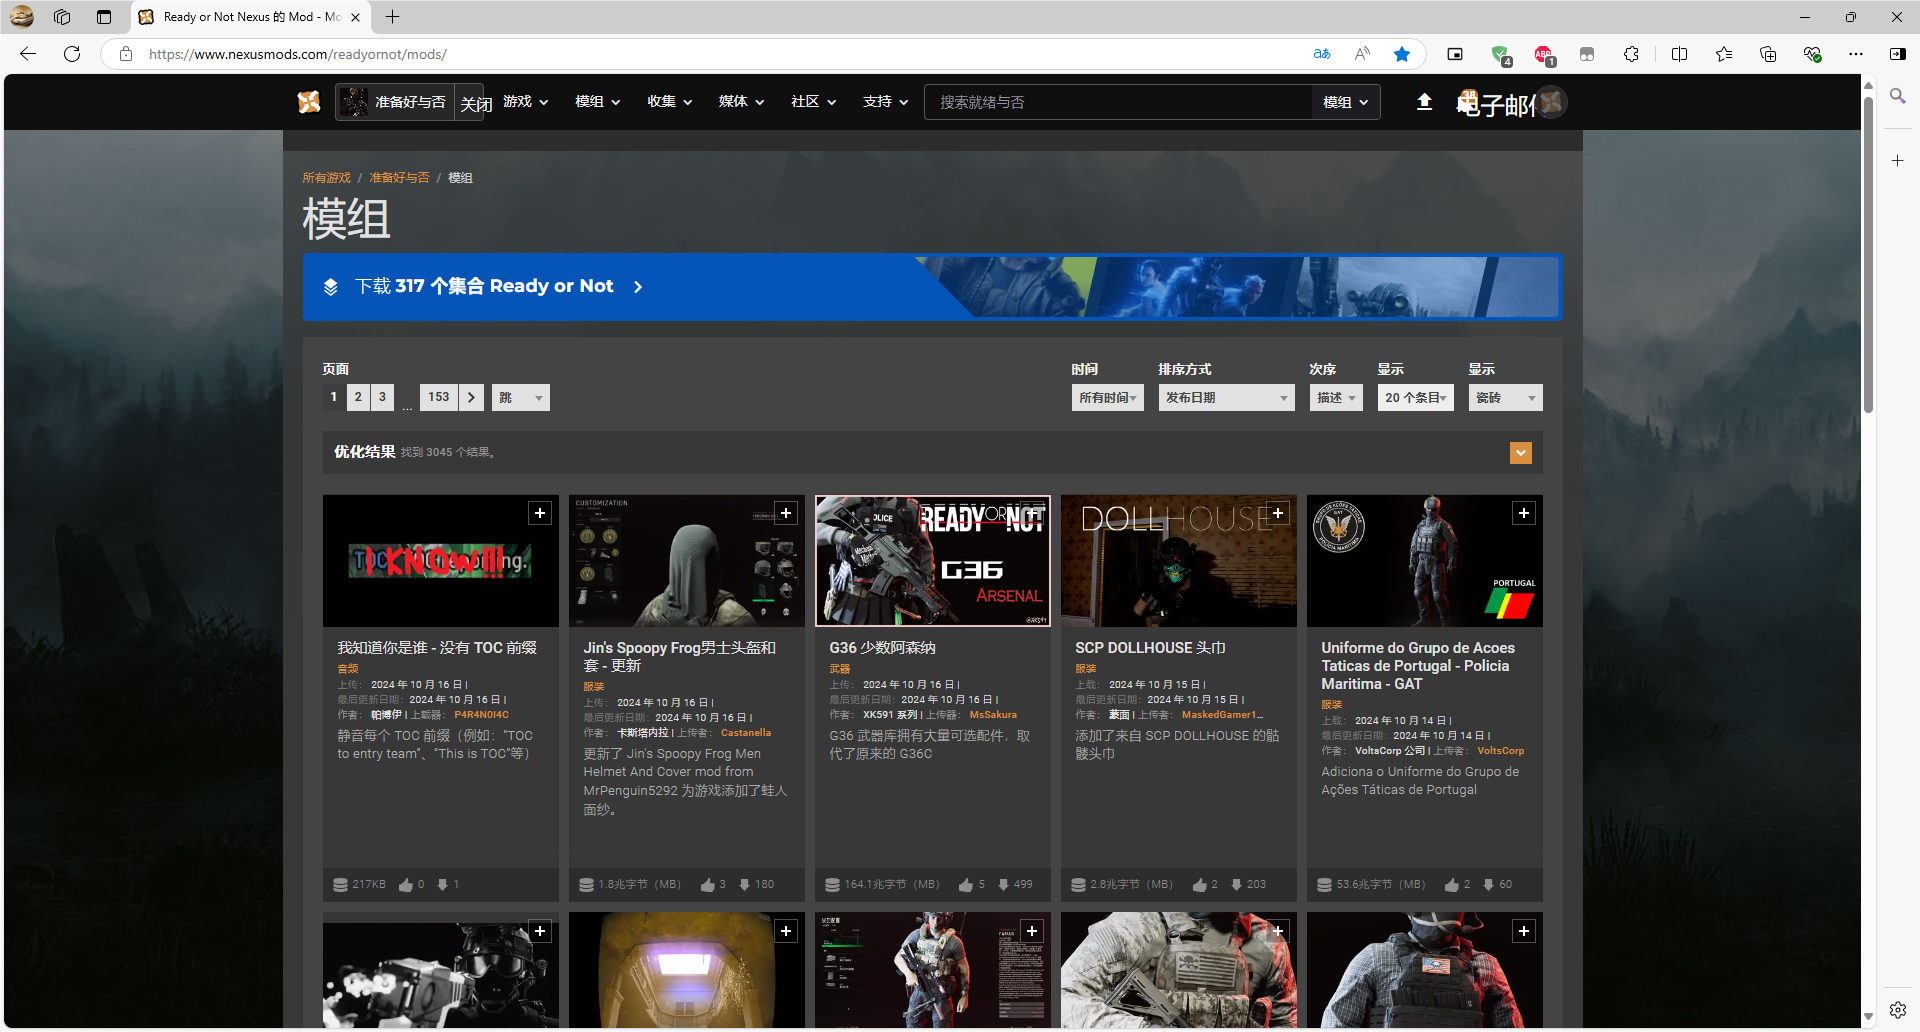Open new browser tab
1920x1032 pixels.
(392, 17)
